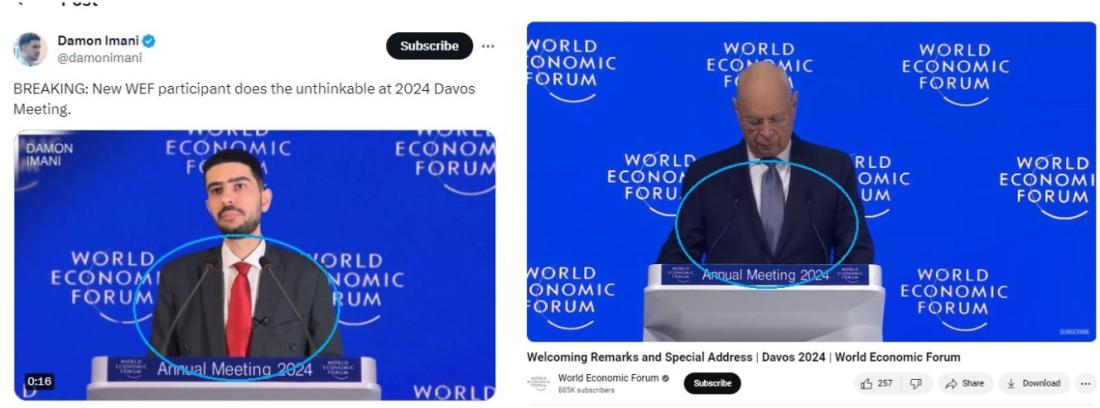Select the Damon Imani display name
1100x408 pixels.
98,41
